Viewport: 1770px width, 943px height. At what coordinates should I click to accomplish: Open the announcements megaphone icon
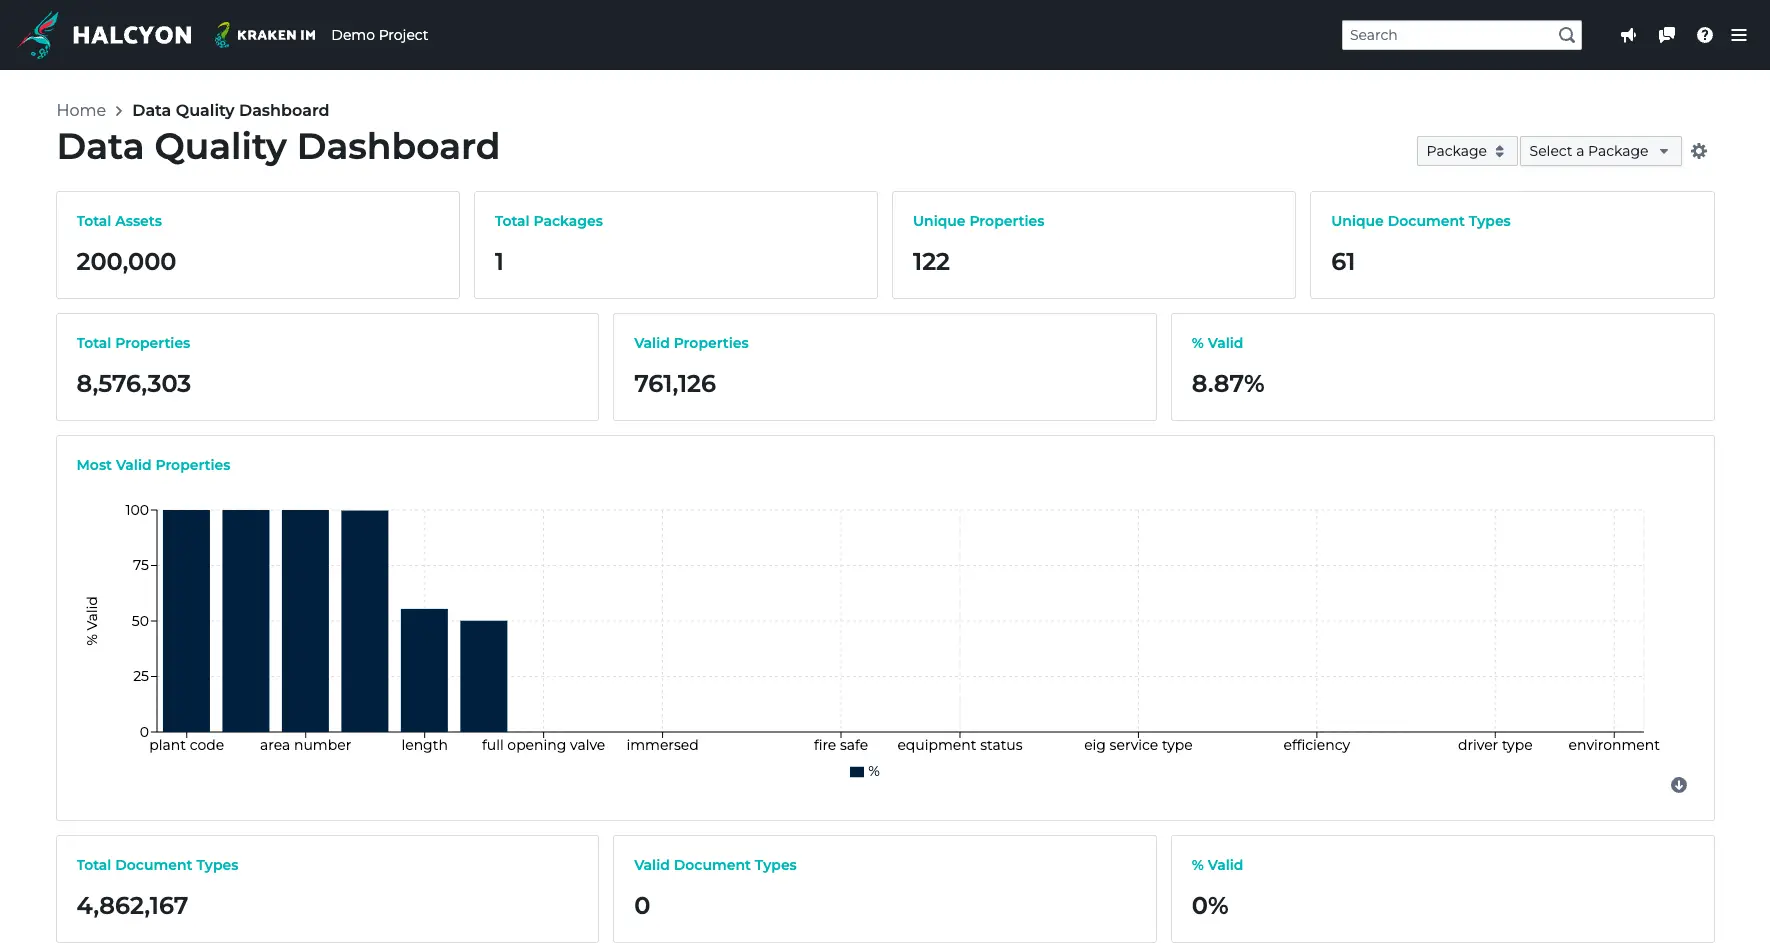1628,35
